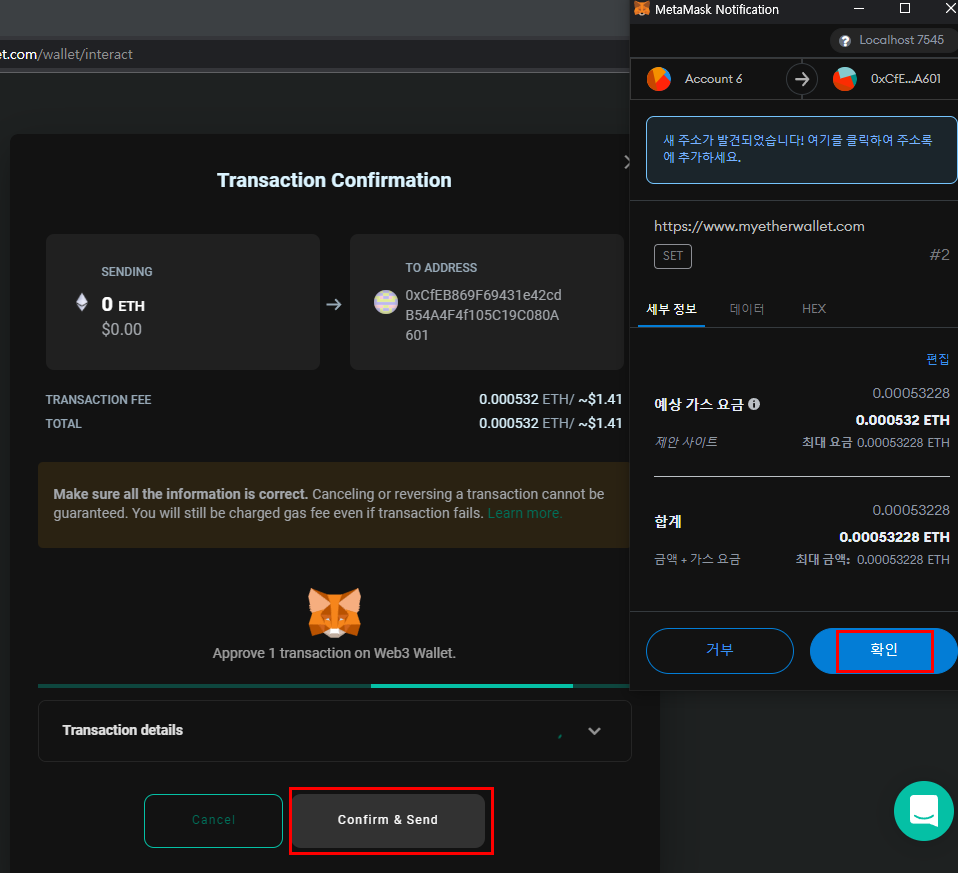Click the Confirm & Send button
Viewport: 958px width, 873px height.
(x=388, y=820)
